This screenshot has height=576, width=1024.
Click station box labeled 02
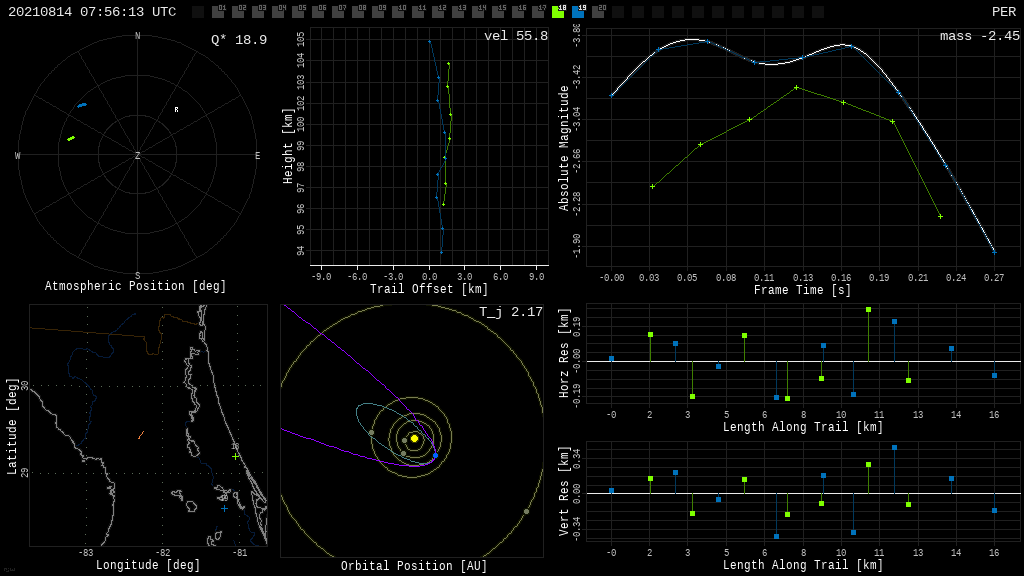tap(238, 11)
